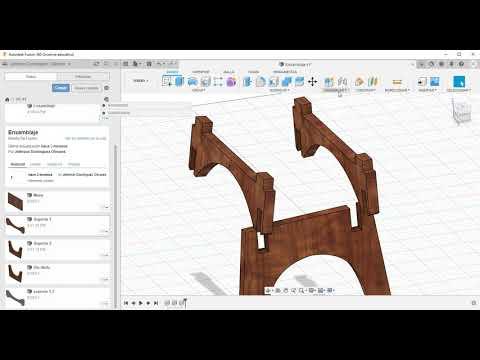Open grid settings dropdown in navigation bar
Screen dimensions: 480x360
321,291
